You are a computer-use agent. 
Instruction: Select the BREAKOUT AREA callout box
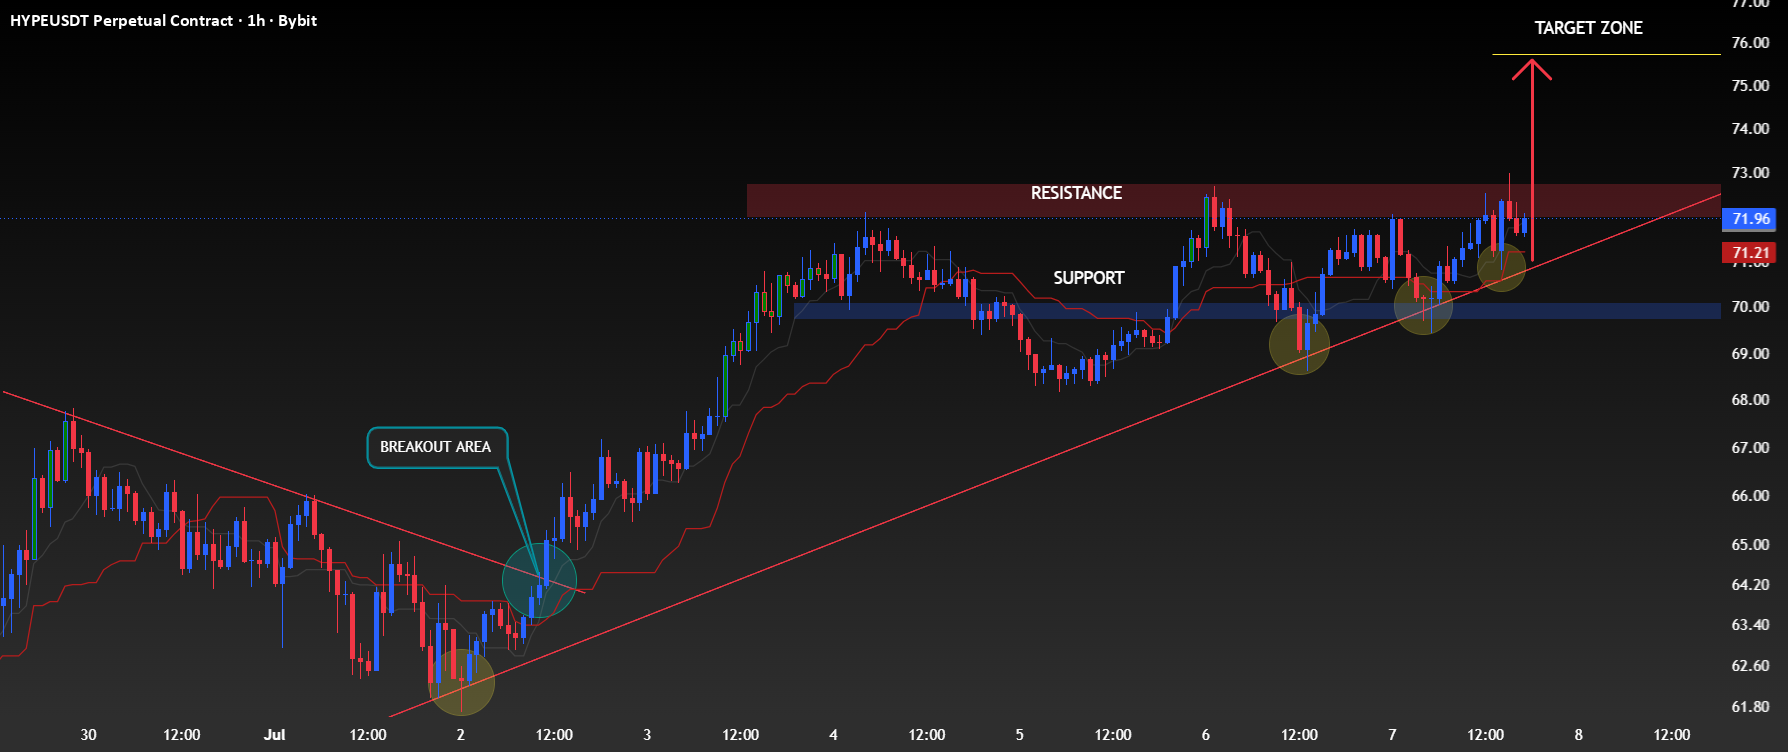[436, 447]
